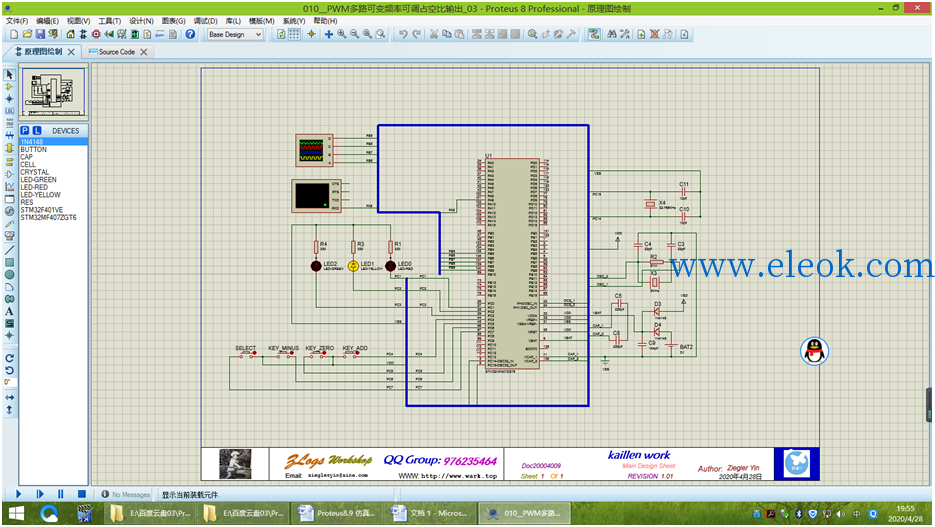Switch to the Source Code tab

coord(117,52)
